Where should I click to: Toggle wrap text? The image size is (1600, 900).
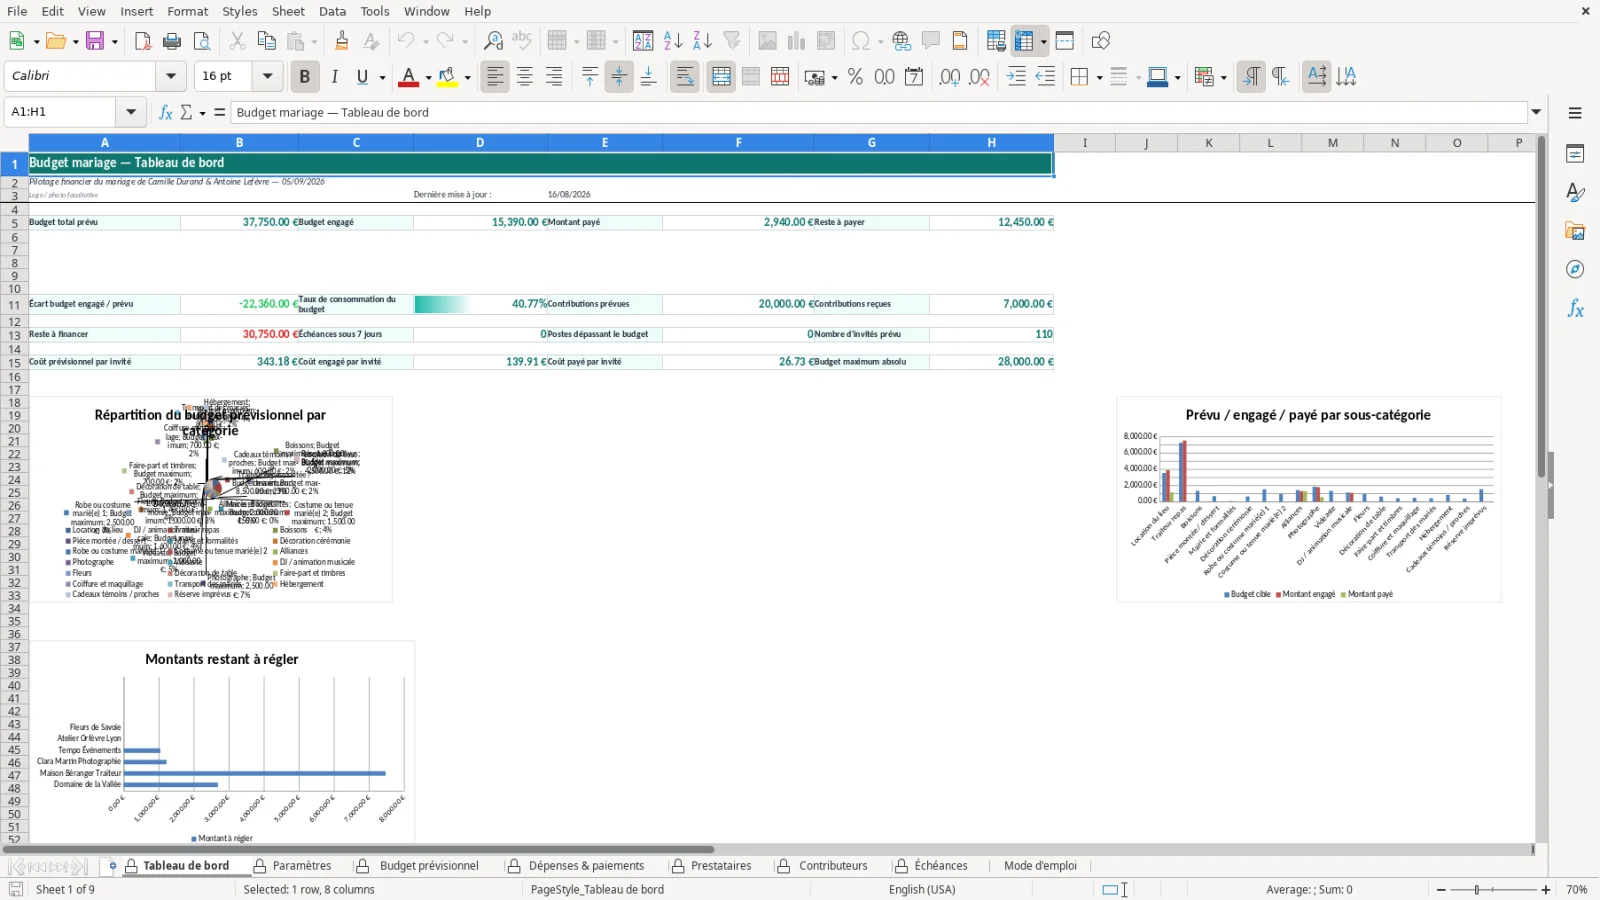click(x=685, y=77)
